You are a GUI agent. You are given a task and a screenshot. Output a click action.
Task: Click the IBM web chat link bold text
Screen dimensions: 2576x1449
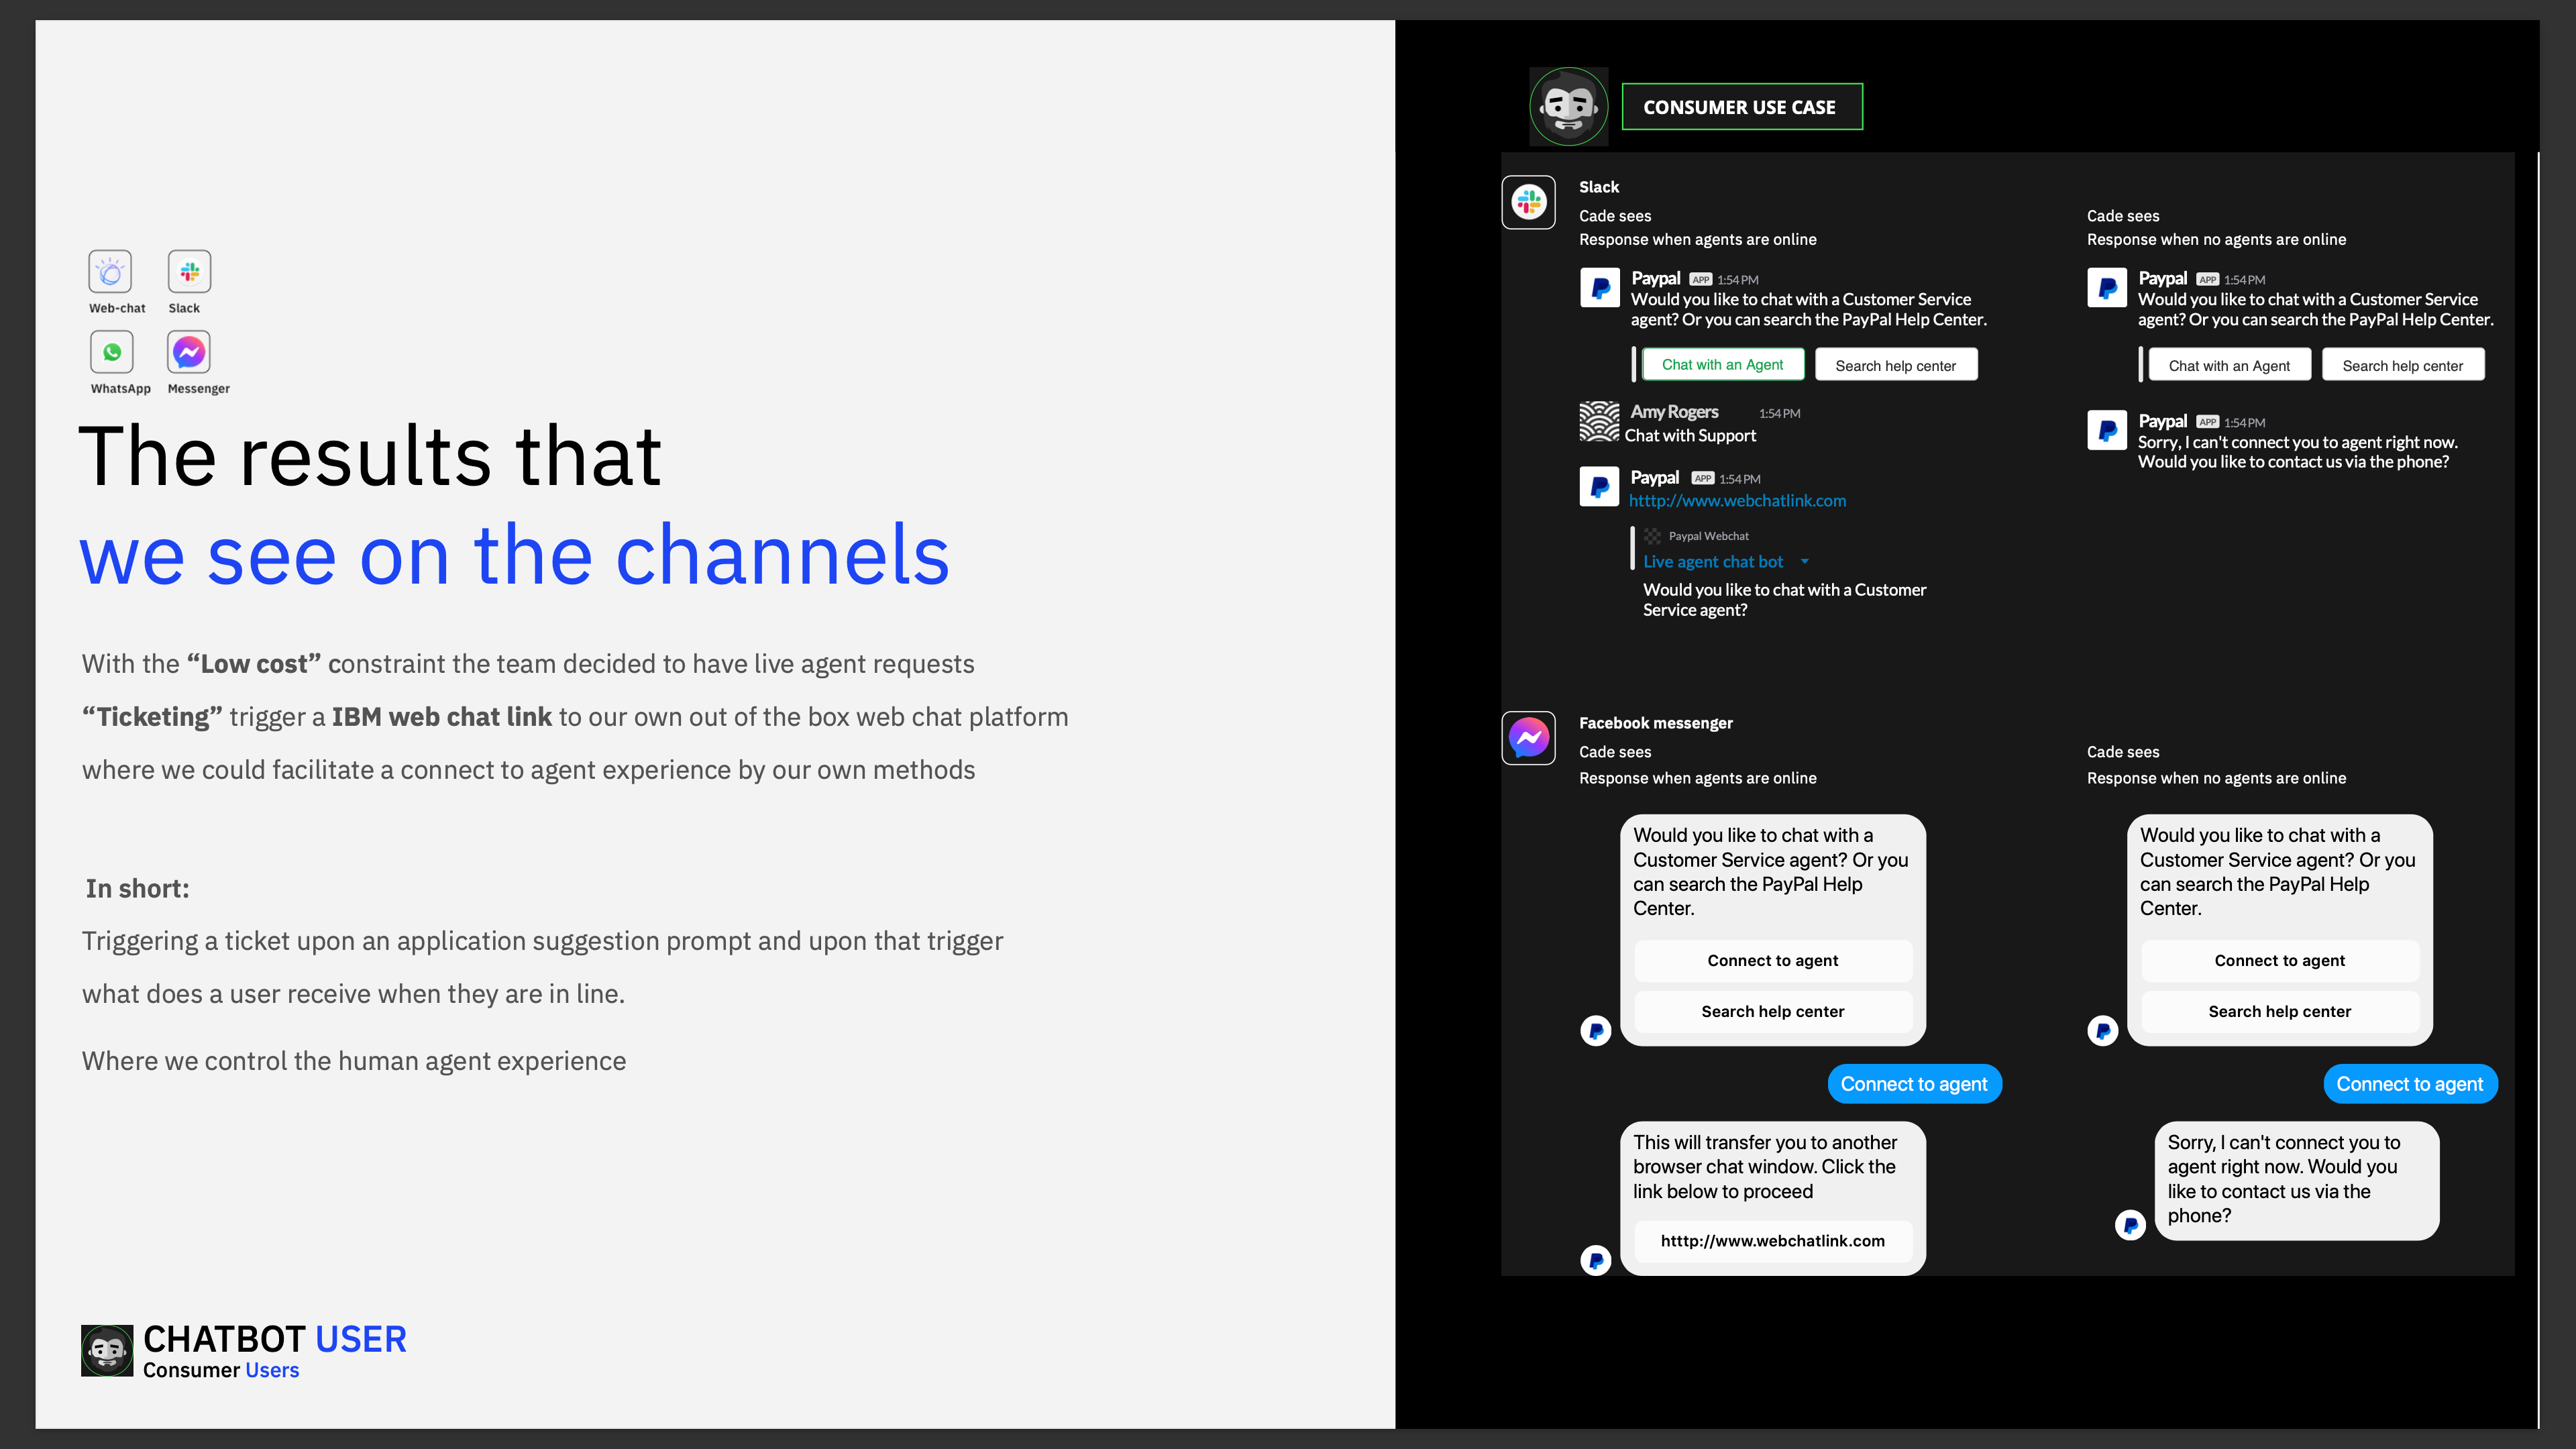point(441,717)
